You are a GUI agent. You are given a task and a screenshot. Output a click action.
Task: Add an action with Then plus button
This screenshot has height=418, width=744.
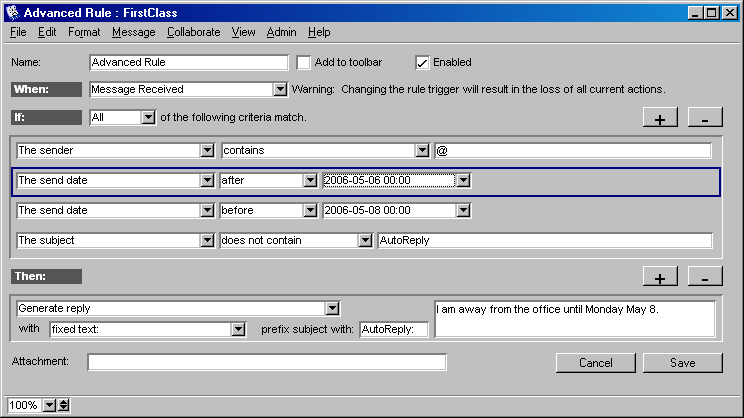[x=660, y=276]
